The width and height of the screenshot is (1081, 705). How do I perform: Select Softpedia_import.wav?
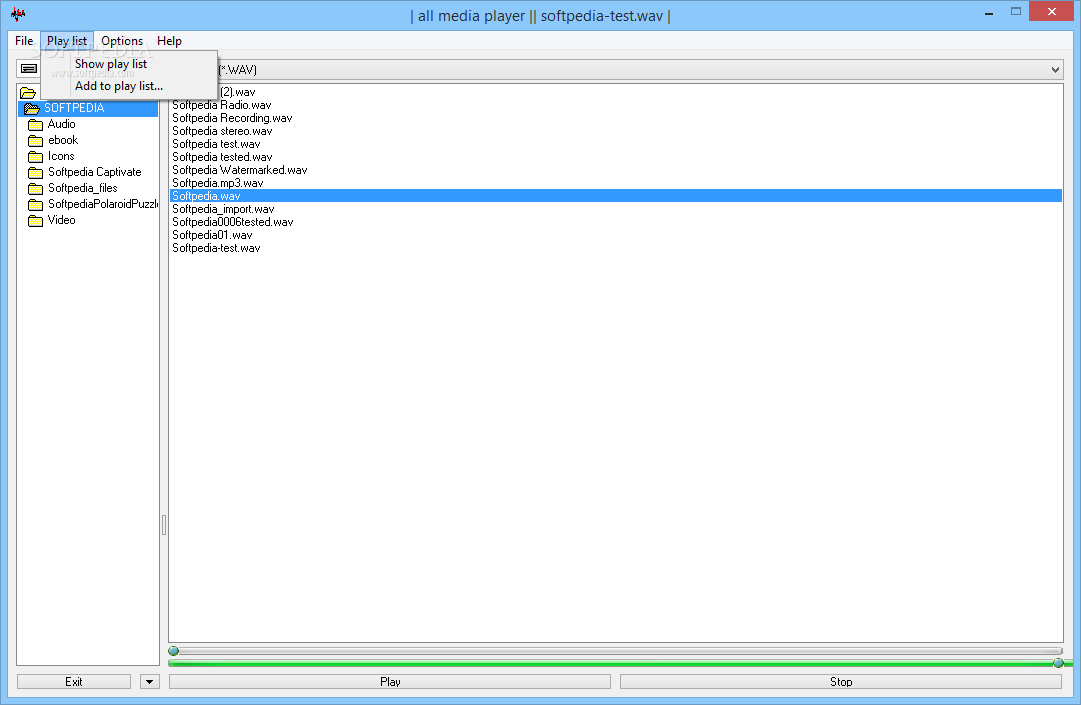(x=223, y=209)
